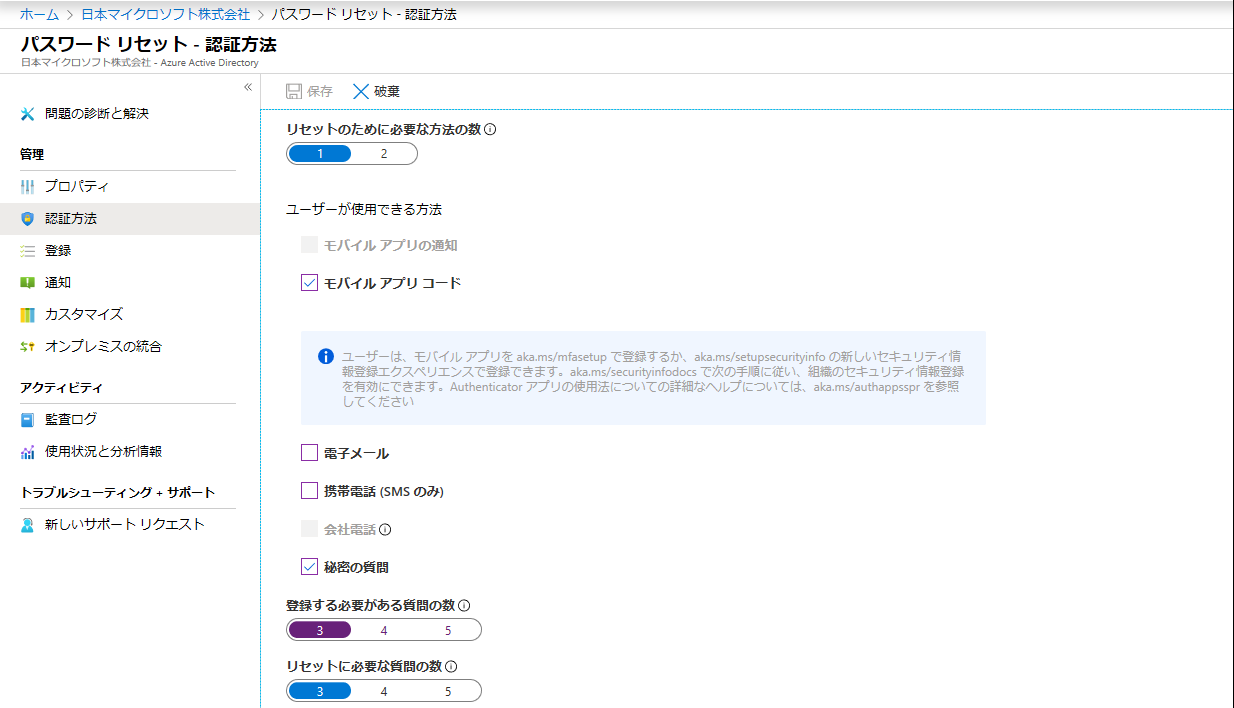
Task: Select 2 for methods required to reset
Action: click(x=384, y=154)
